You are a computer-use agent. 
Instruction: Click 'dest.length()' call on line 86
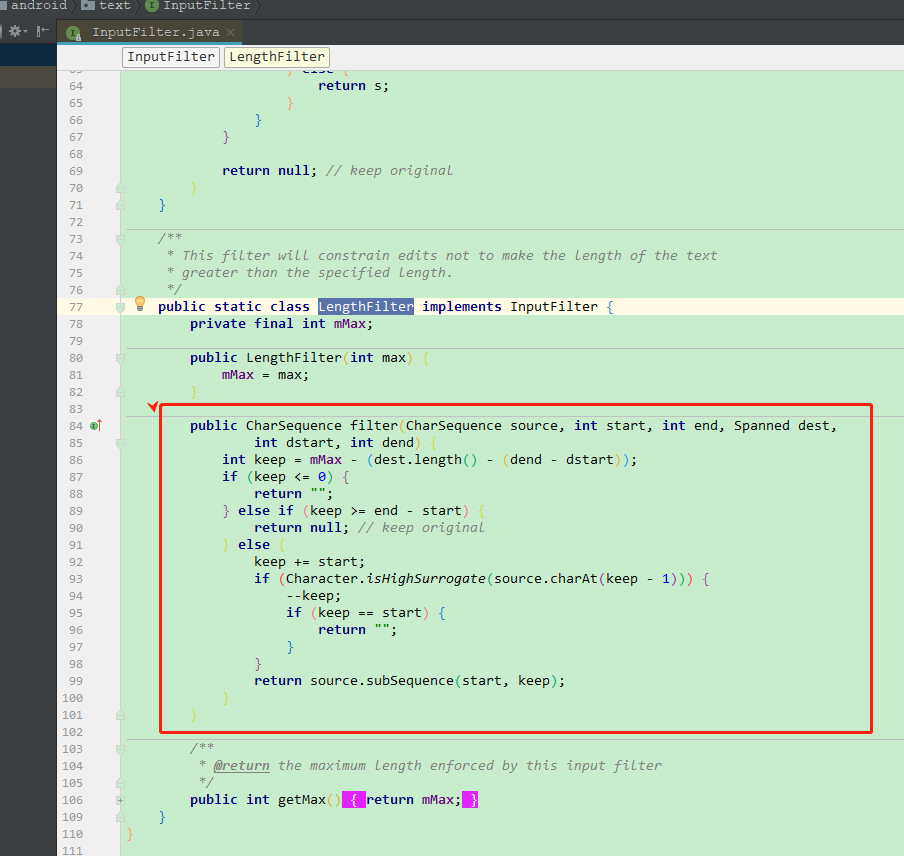pyautogui.click(x=425, y=459)
